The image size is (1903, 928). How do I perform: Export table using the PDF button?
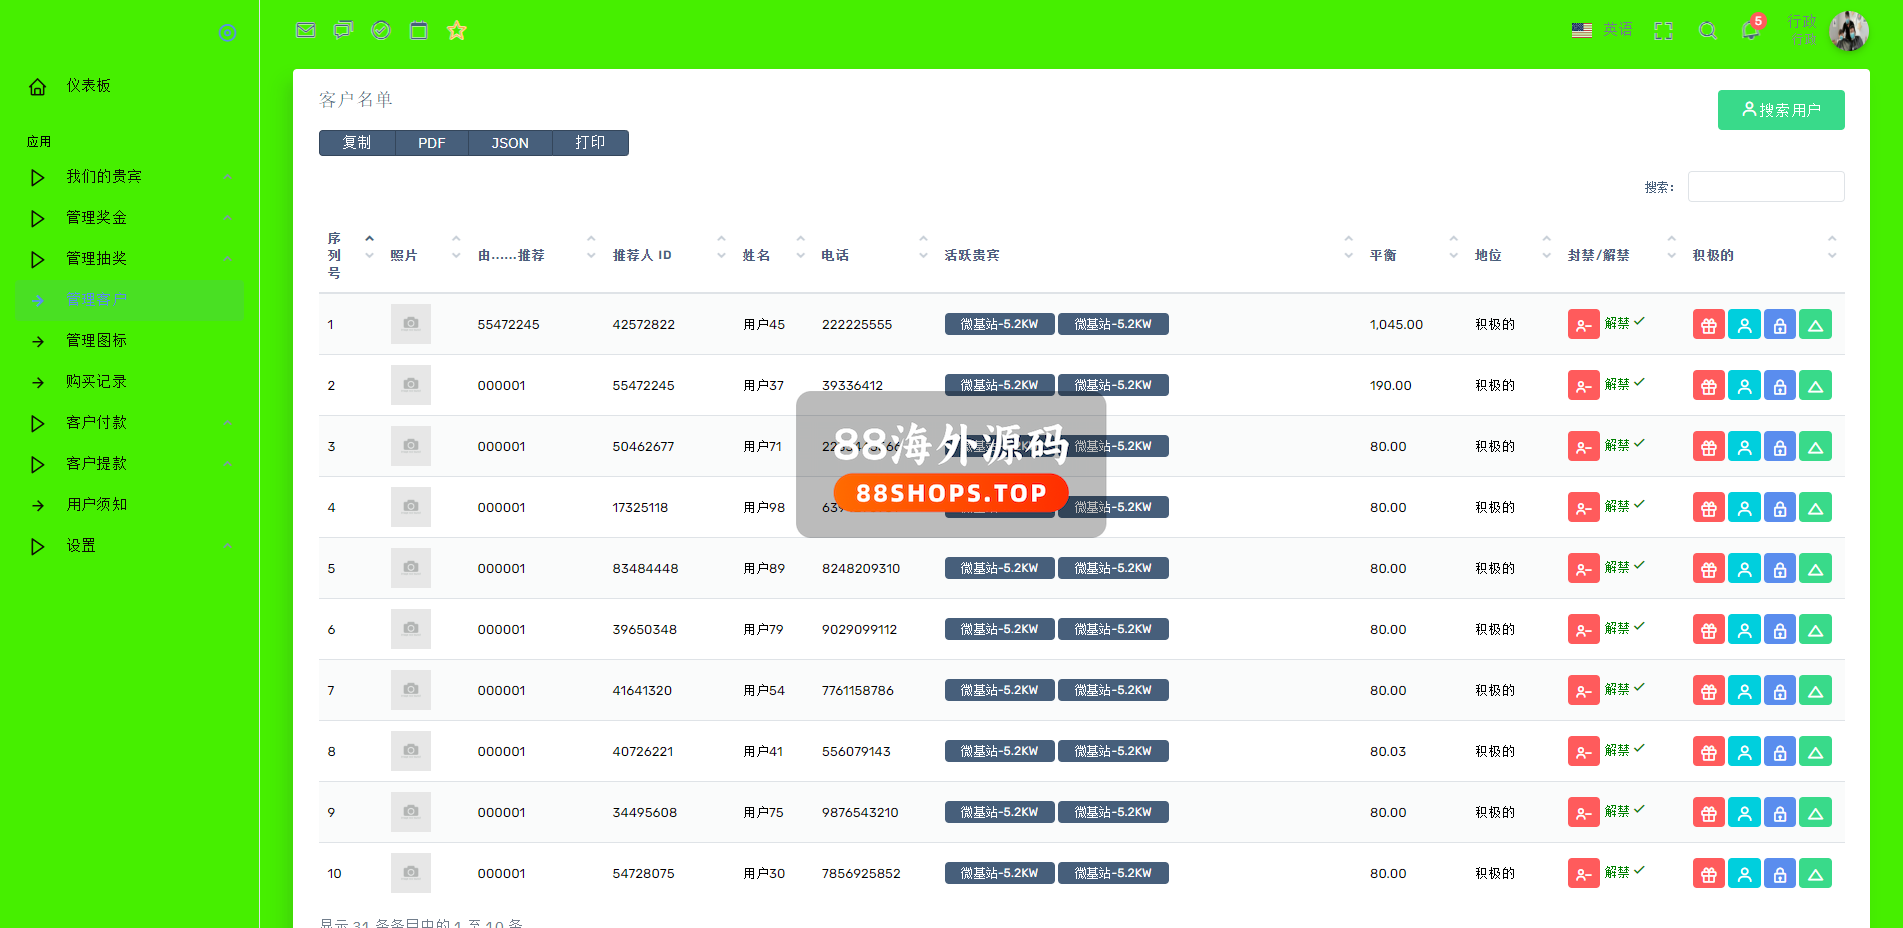click(x=431, y=143)
